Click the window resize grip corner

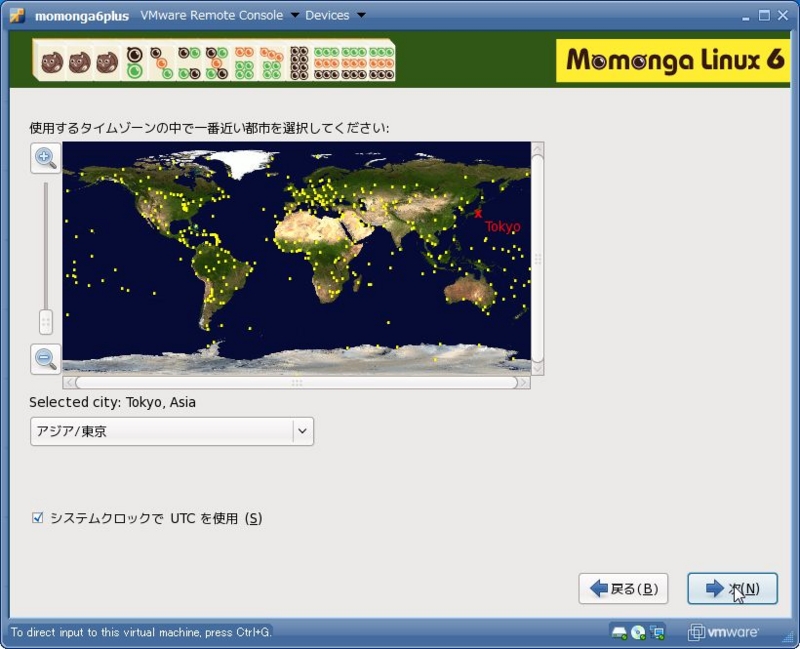[x=789, y=636]
